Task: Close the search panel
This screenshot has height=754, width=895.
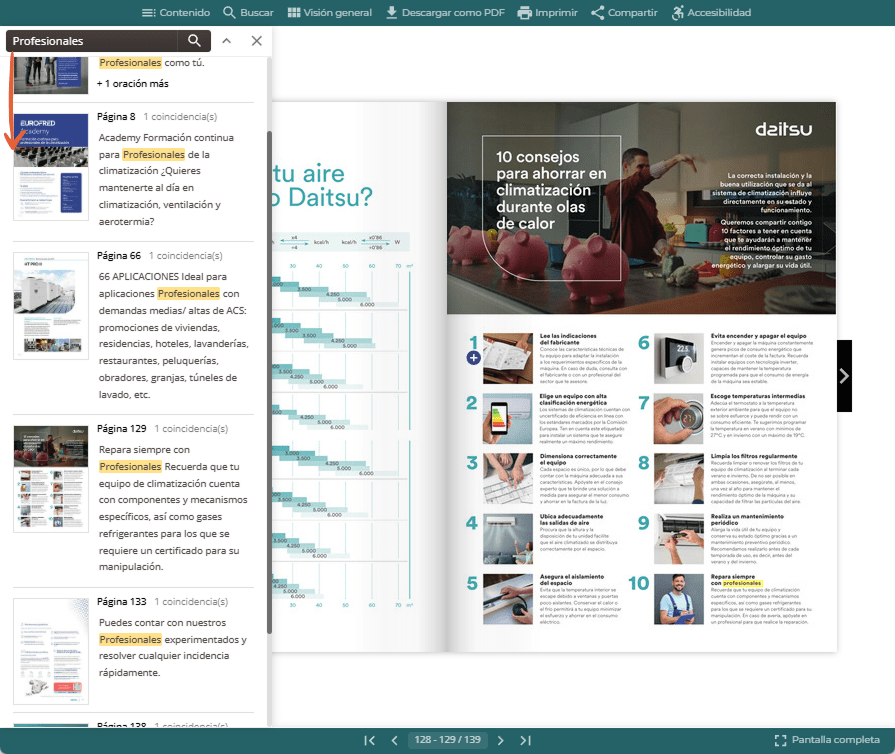Action: click(x=257, y=41)
